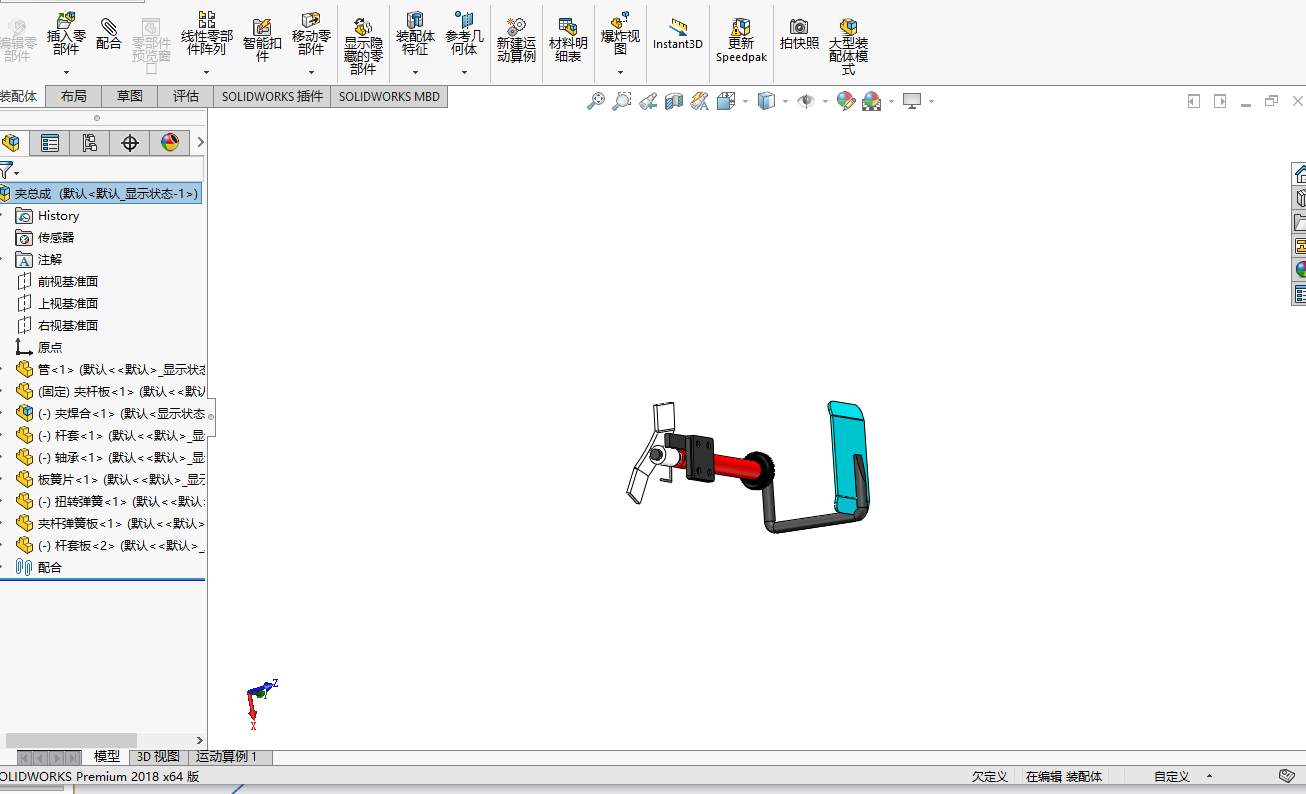Select the 夹总成 top-level assembly node
Image resolution: width=1306 pixels, height=794 pixels.
[101, 194]
